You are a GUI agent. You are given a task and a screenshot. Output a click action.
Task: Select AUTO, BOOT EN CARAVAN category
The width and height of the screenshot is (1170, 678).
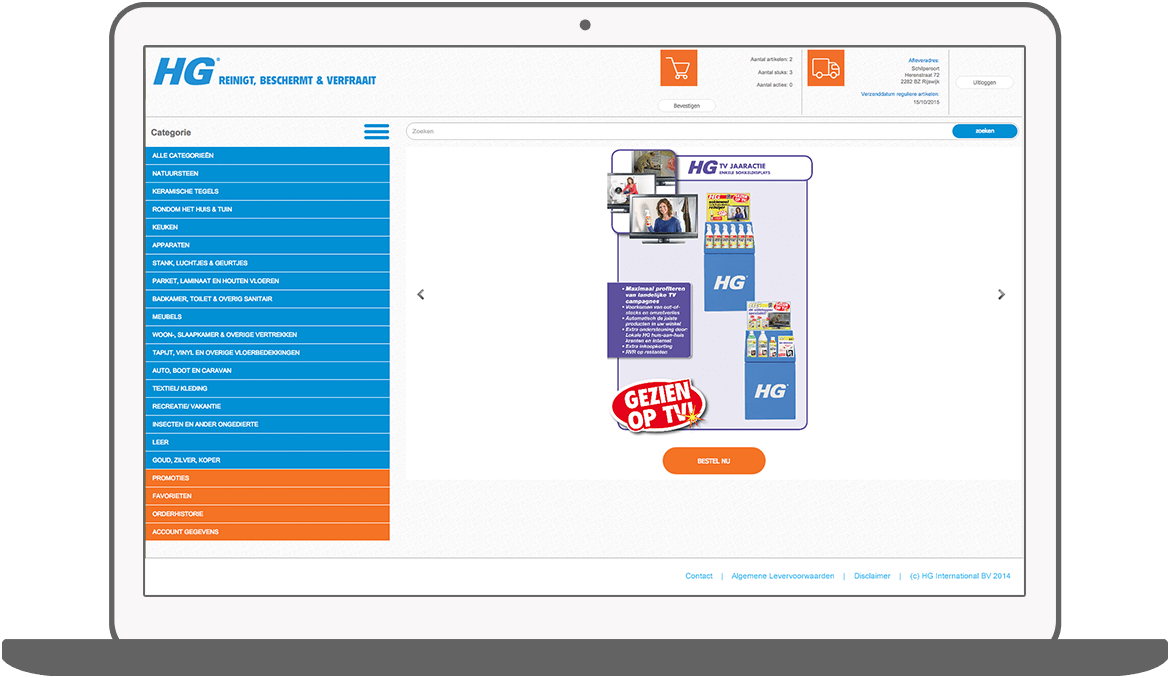(267, 371)
